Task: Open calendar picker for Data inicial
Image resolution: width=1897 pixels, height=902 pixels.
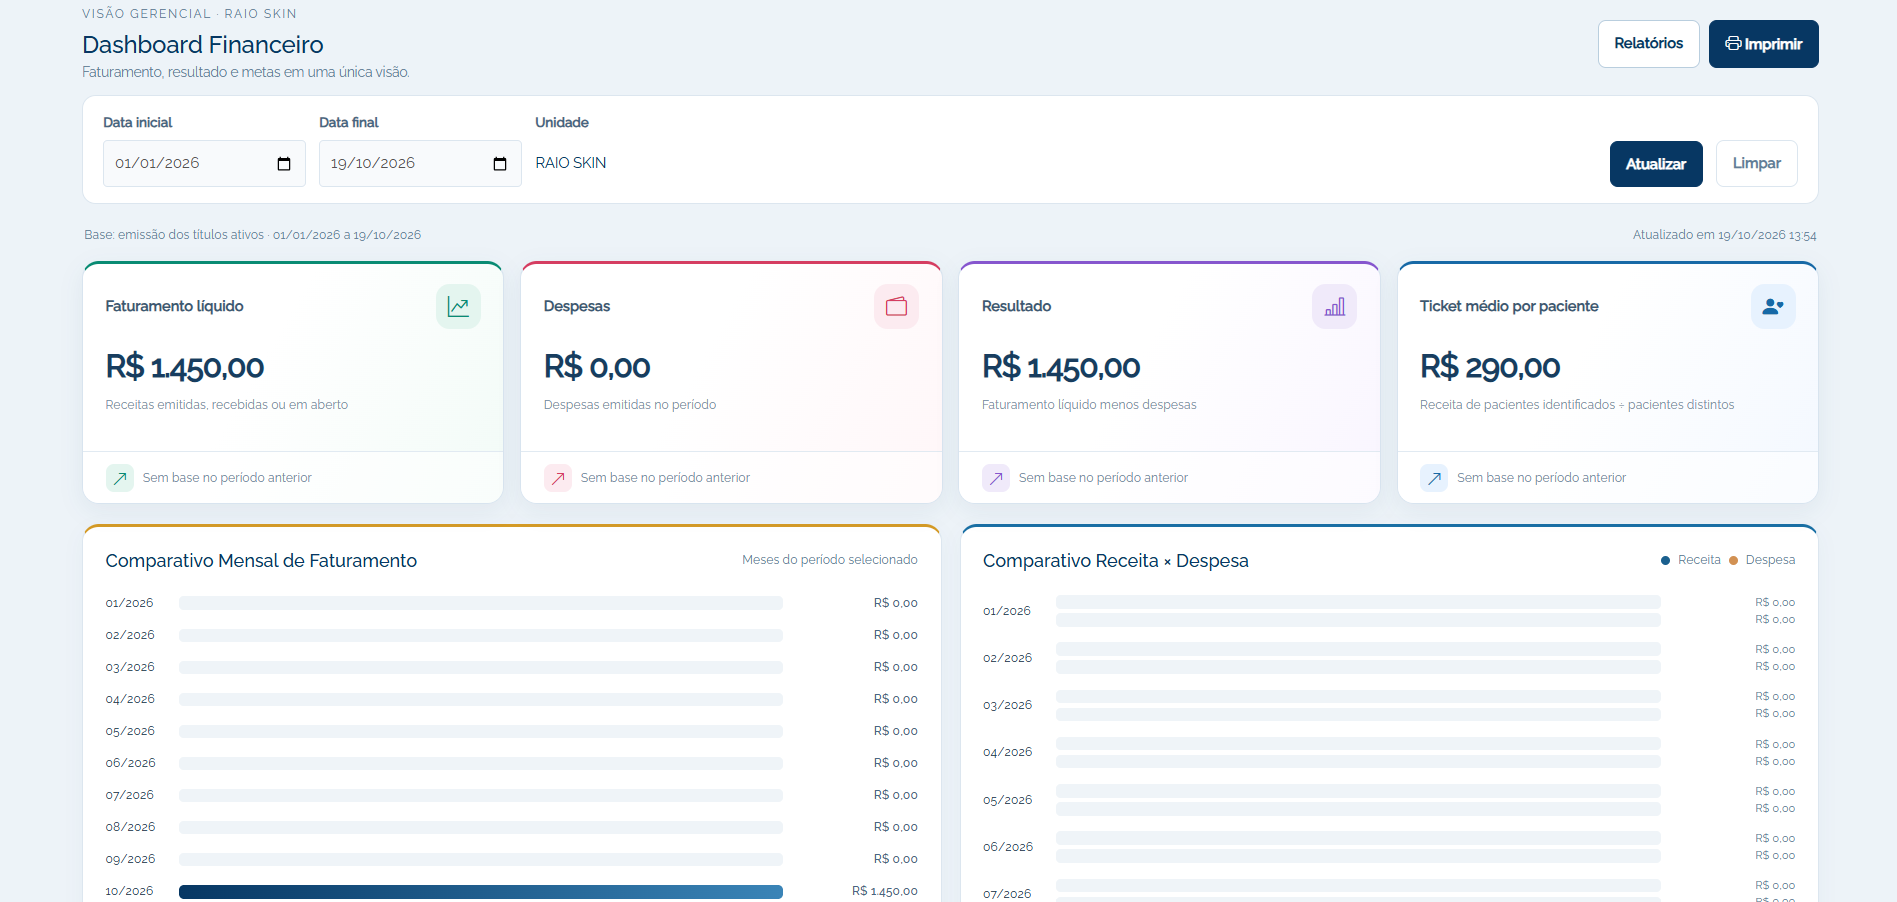Action: click(x=284, y=164)
